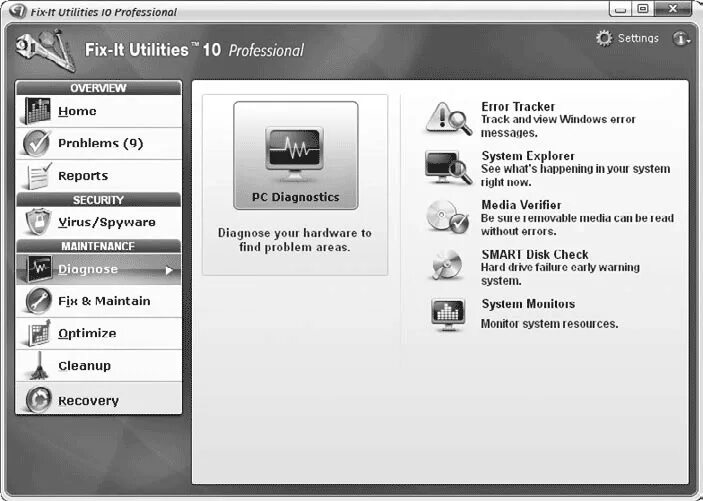703x501 pixels.
Task: Click the OVERVIEW section header
Action: point(99,88)
